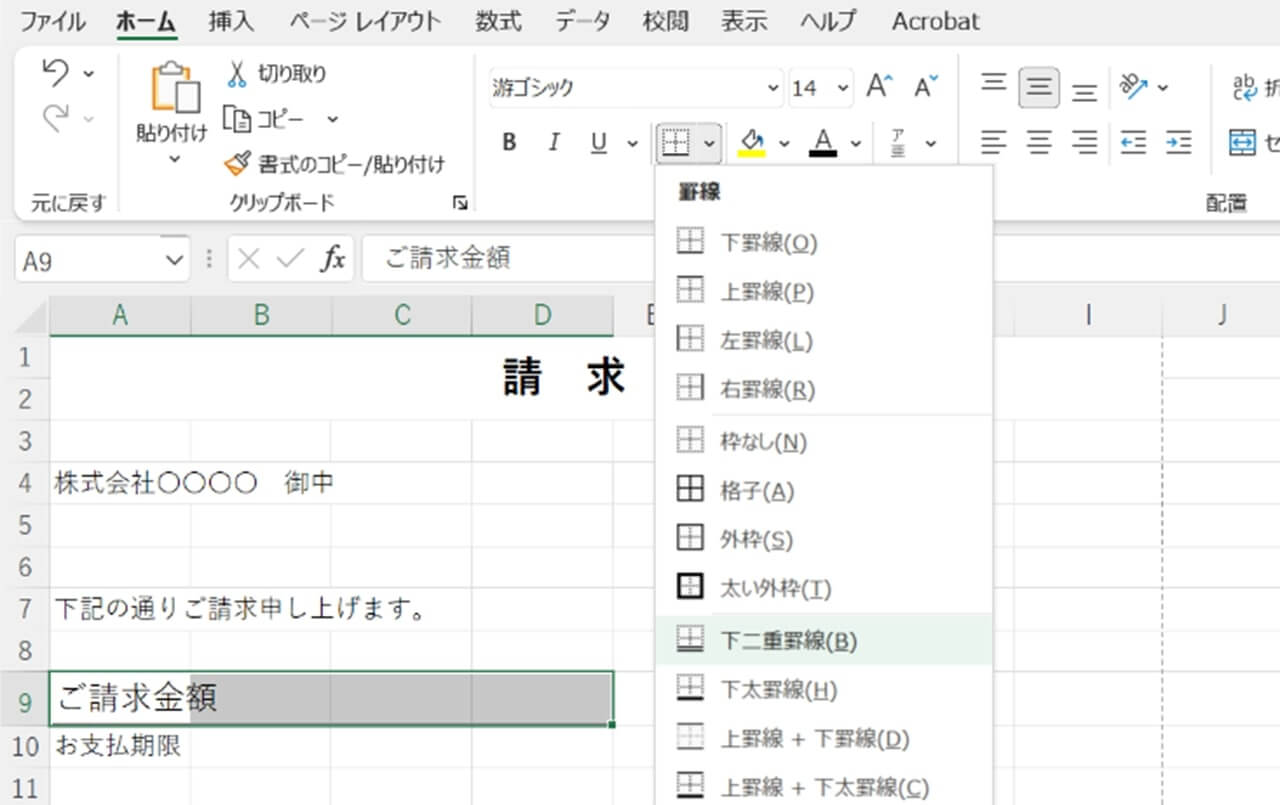Click 書式のコピー/貼り付け format painter

[335, 163]
